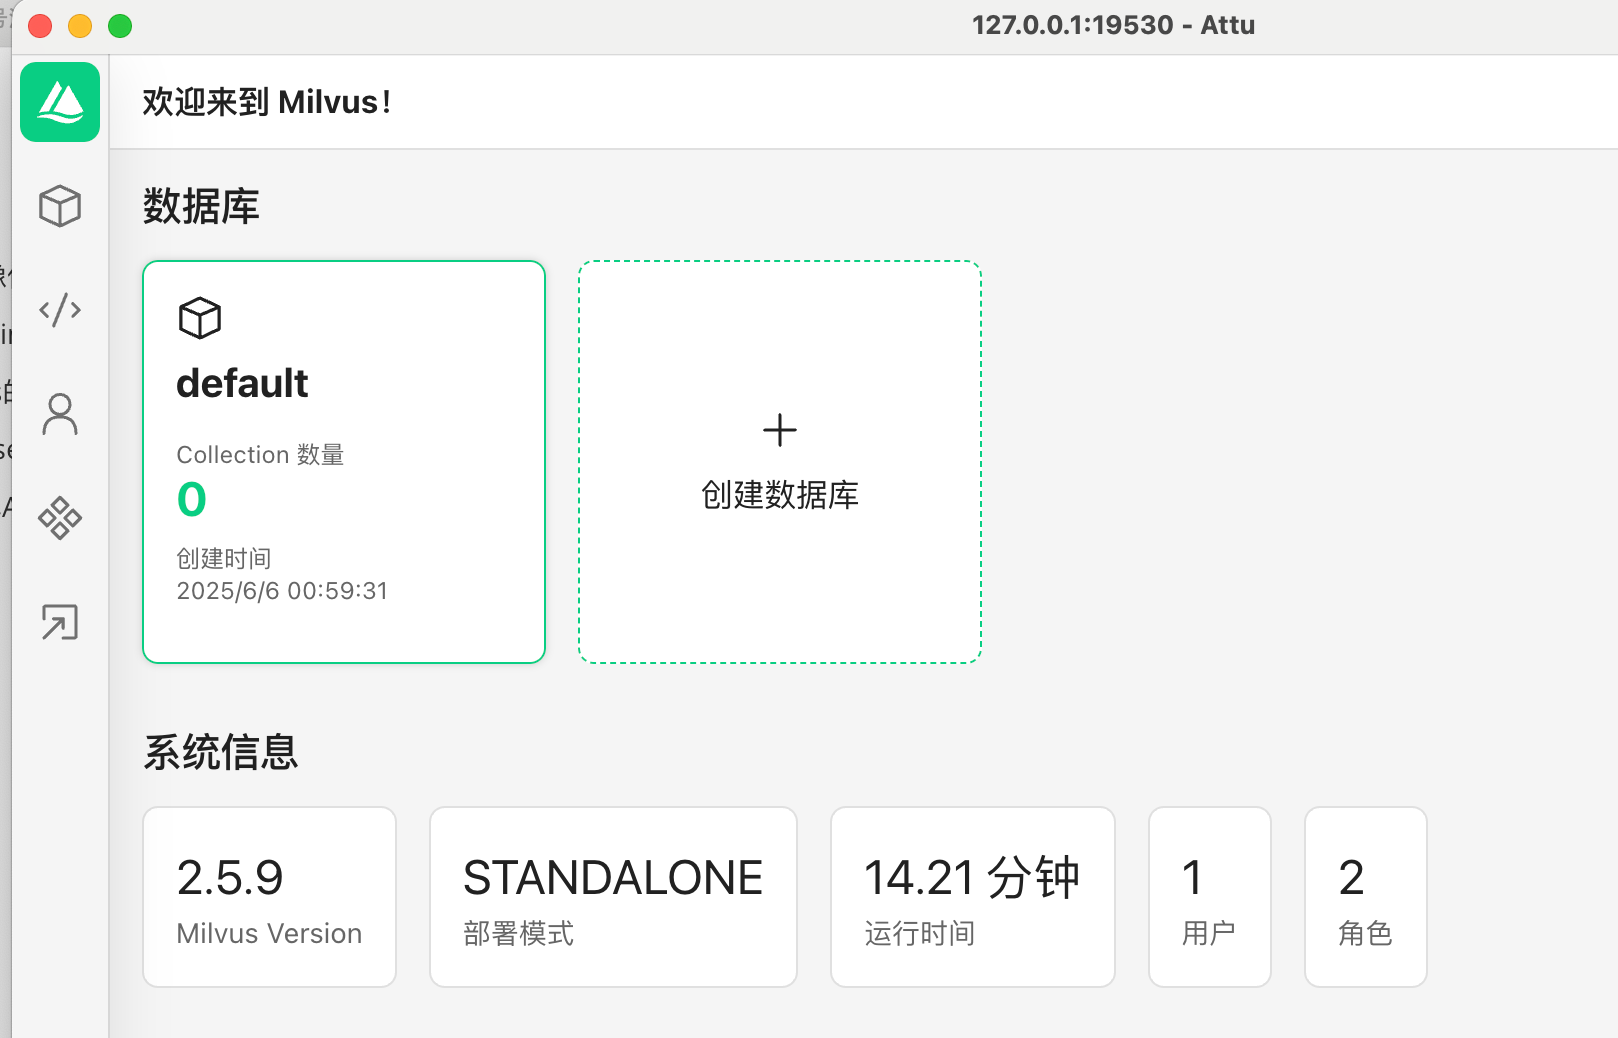This screenshot has width=1618, height=1038.
Task: Click the 数据库 section heading
Action: click(201, 207)
